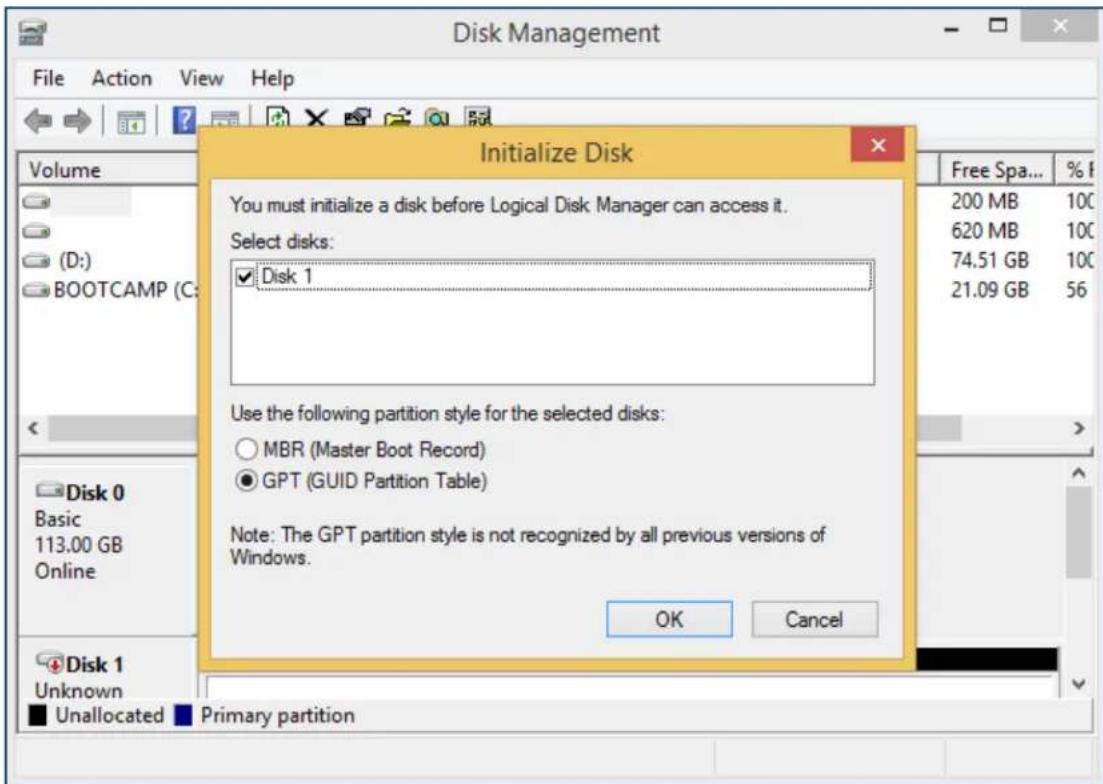
Task: Click the horizontal scrollbar left arrow
Action: tap(33, 428)
